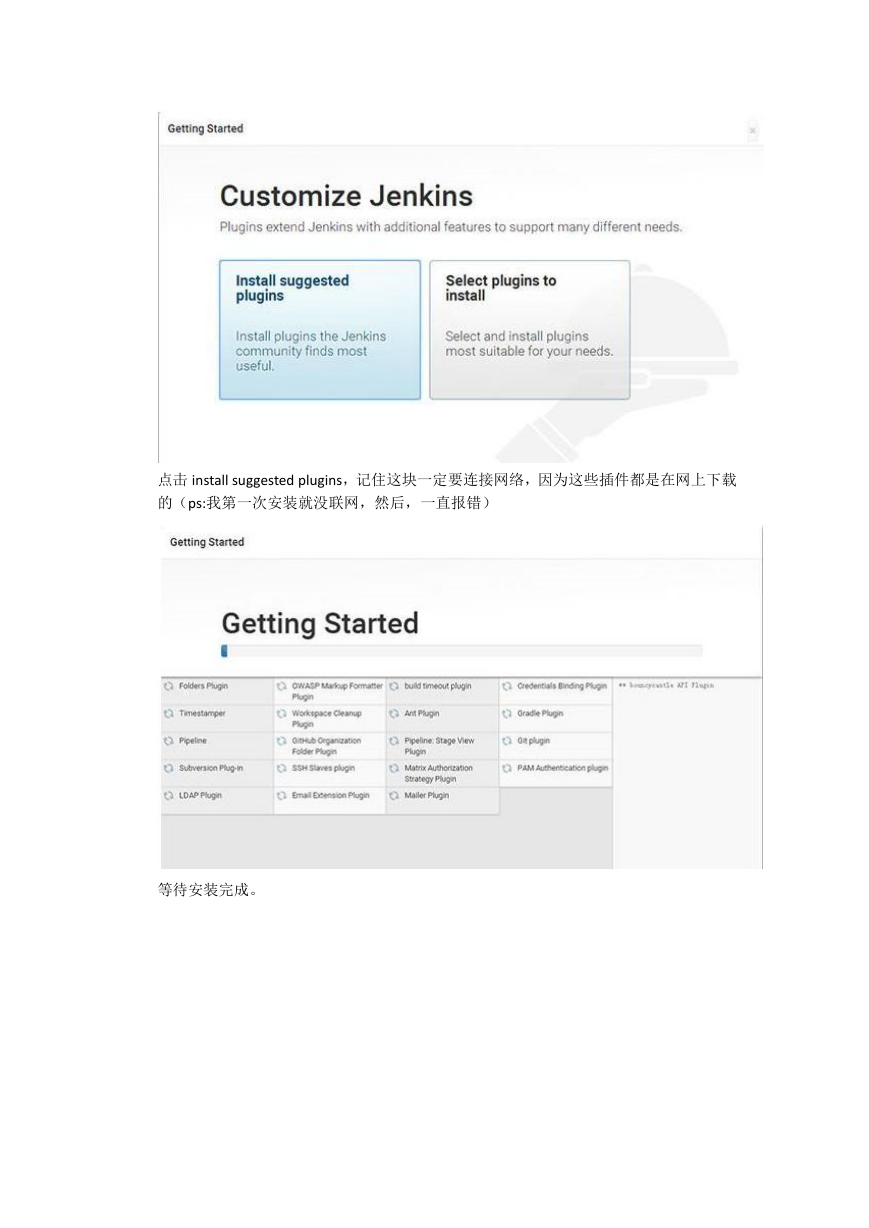Click the LDAP Plugin status icon
Viewport: 869px width, 1228px height.
169,796
